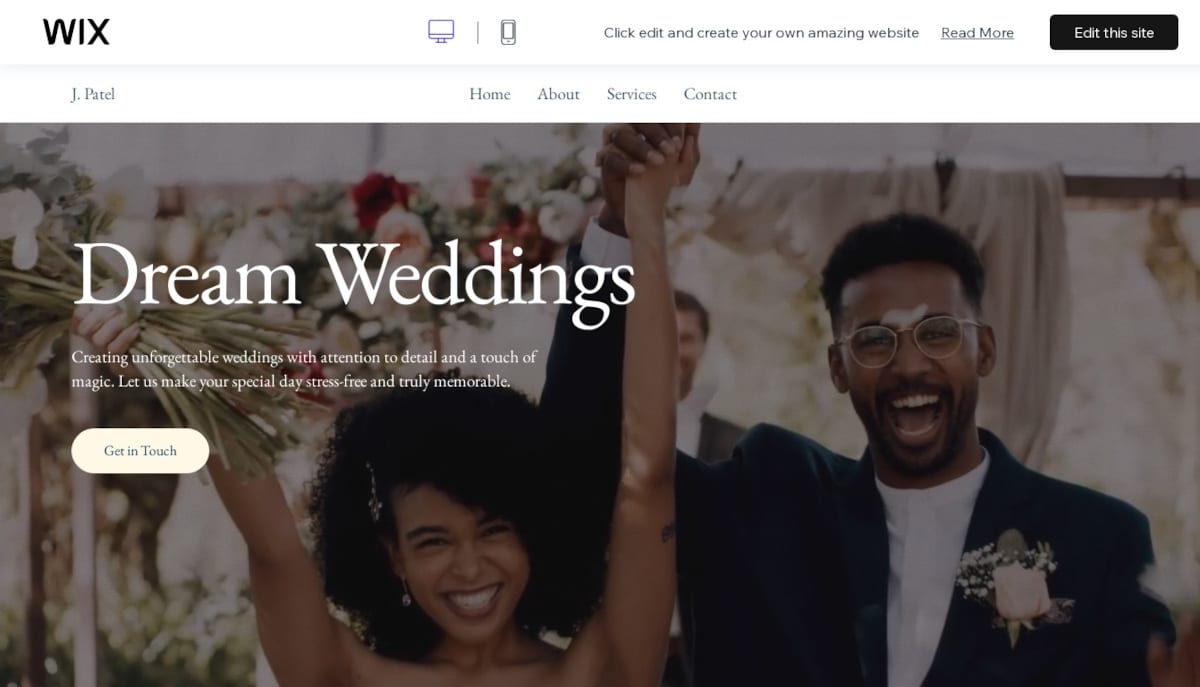Click the divider between device icons

point(476,31)
